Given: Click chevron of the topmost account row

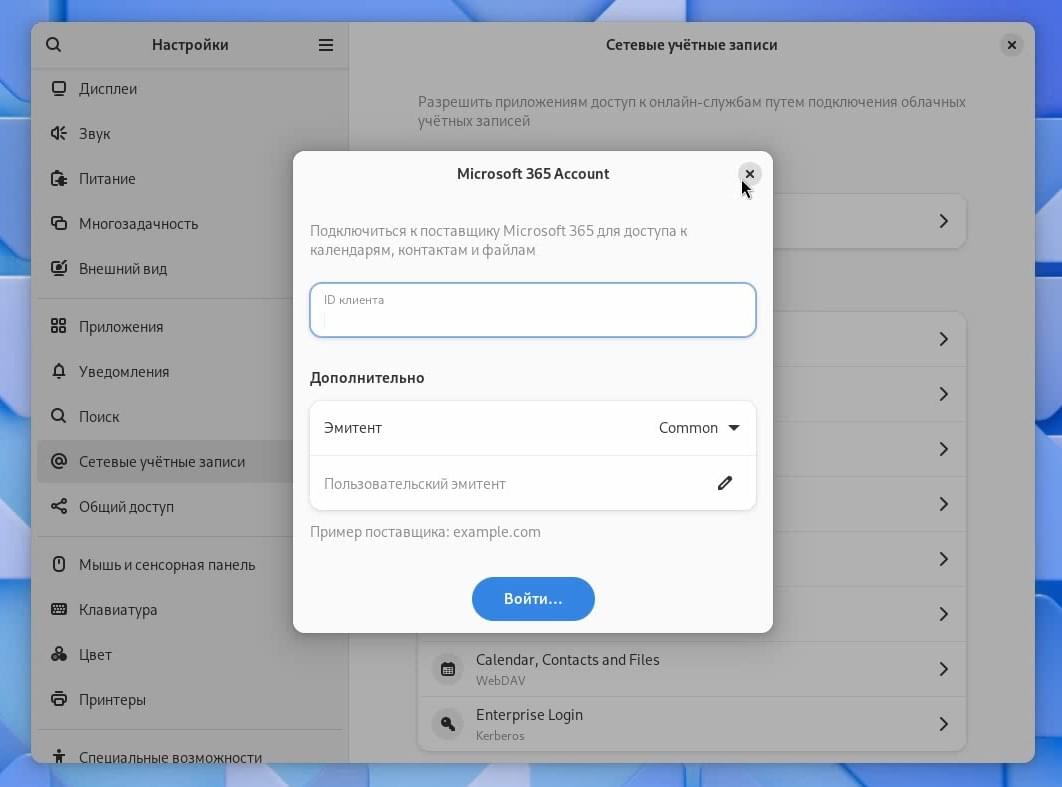Looking at the screenshot, I should (x=943, y=221).
